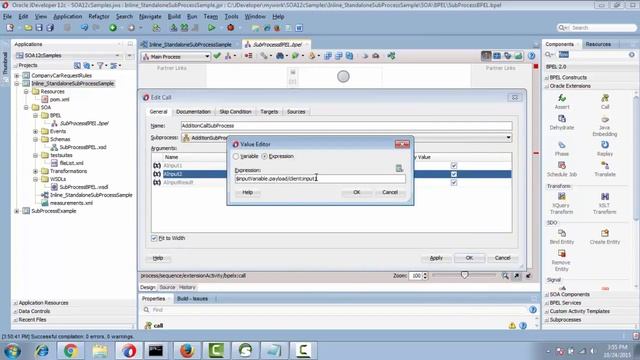
Task: Open Chrome from the taskbar
Action: coord(71,350)
